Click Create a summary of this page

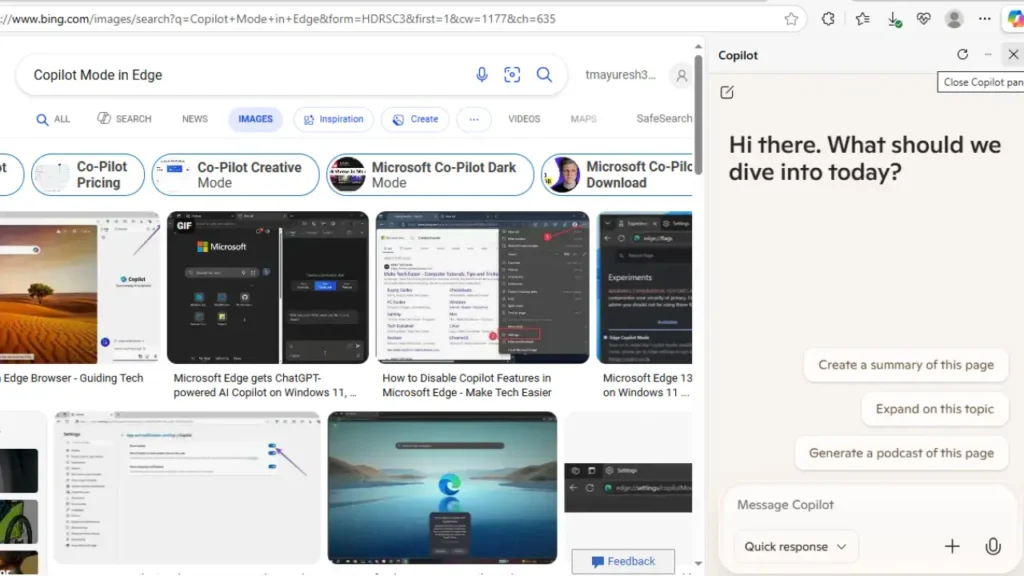point(906,365)
